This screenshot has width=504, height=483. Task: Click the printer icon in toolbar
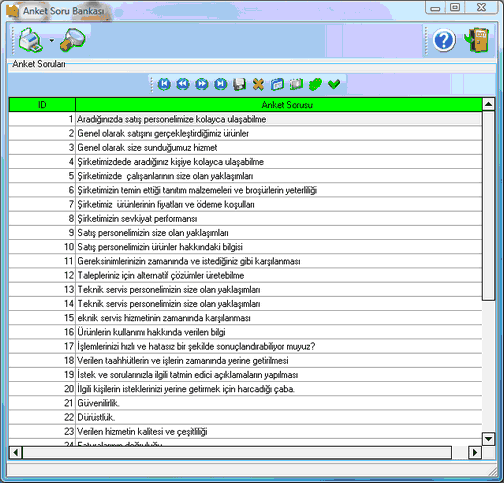click(31, 40)
